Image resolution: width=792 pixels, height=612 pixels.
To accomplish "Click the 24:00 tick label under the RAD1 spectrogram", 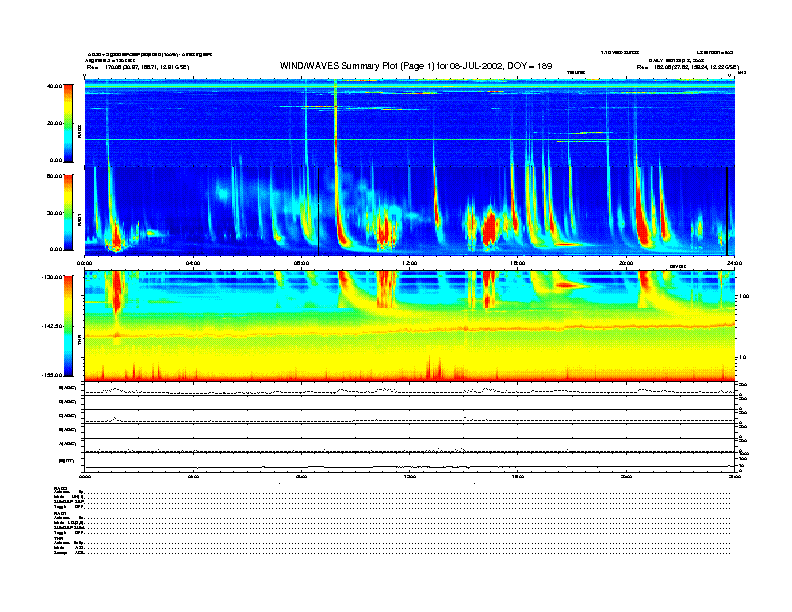I will [x=734, y=263].
